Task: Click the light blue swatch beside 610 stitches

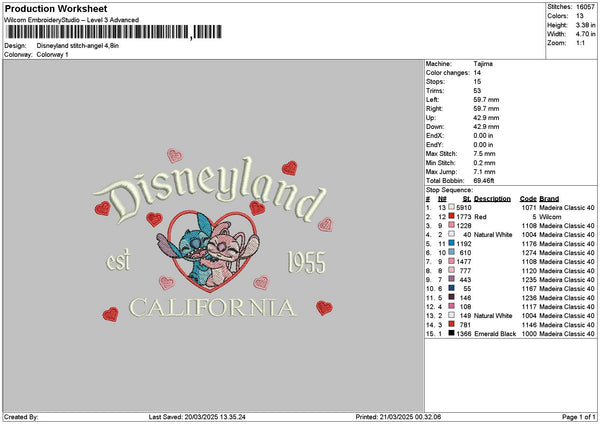Action: point(452,252)
